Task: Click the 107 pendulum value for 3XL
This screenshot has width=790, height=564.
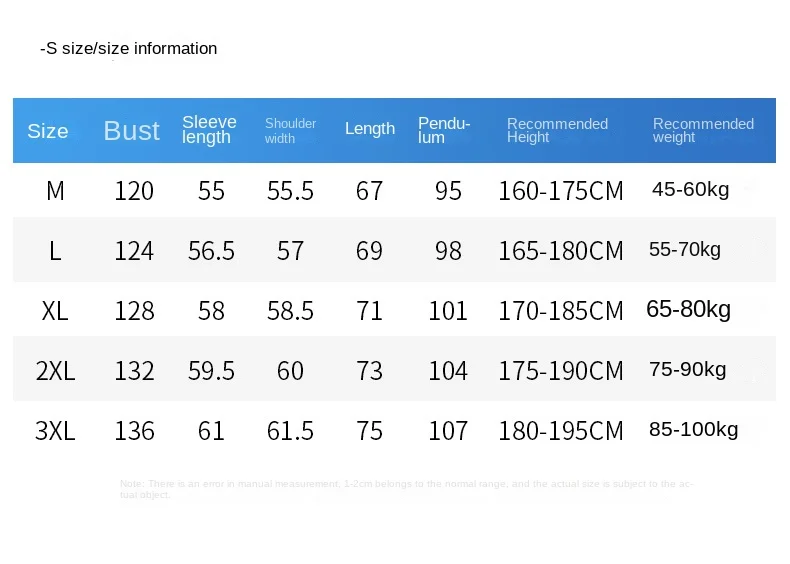Action: coord(448,431)
